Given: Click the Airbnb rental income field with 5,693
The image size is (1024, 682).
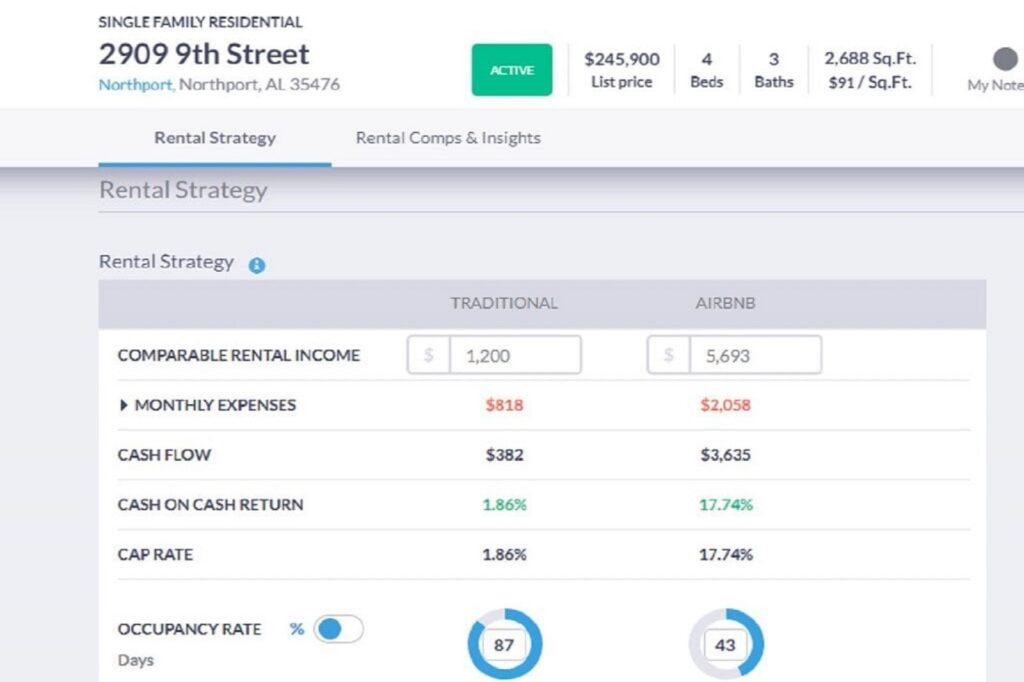Looking at the screenshot, I should [755, 355].
